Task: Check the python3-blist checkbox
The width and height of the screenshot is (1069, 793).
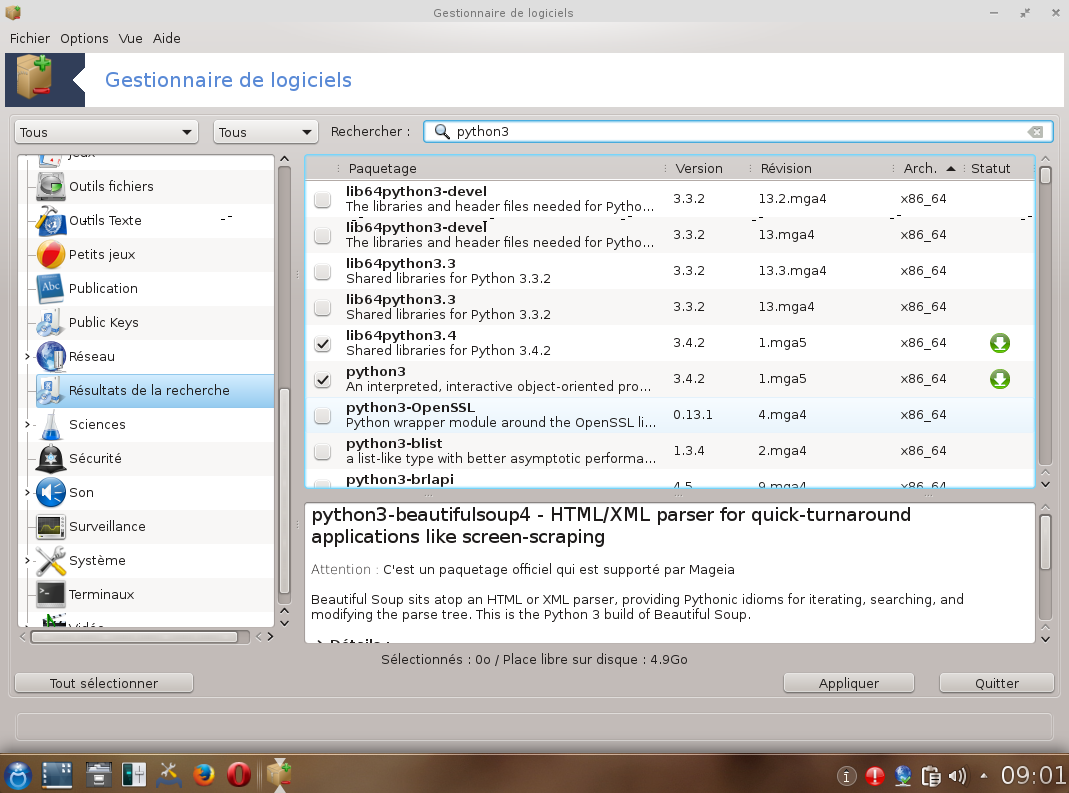Action: click(x=322, y=452)
